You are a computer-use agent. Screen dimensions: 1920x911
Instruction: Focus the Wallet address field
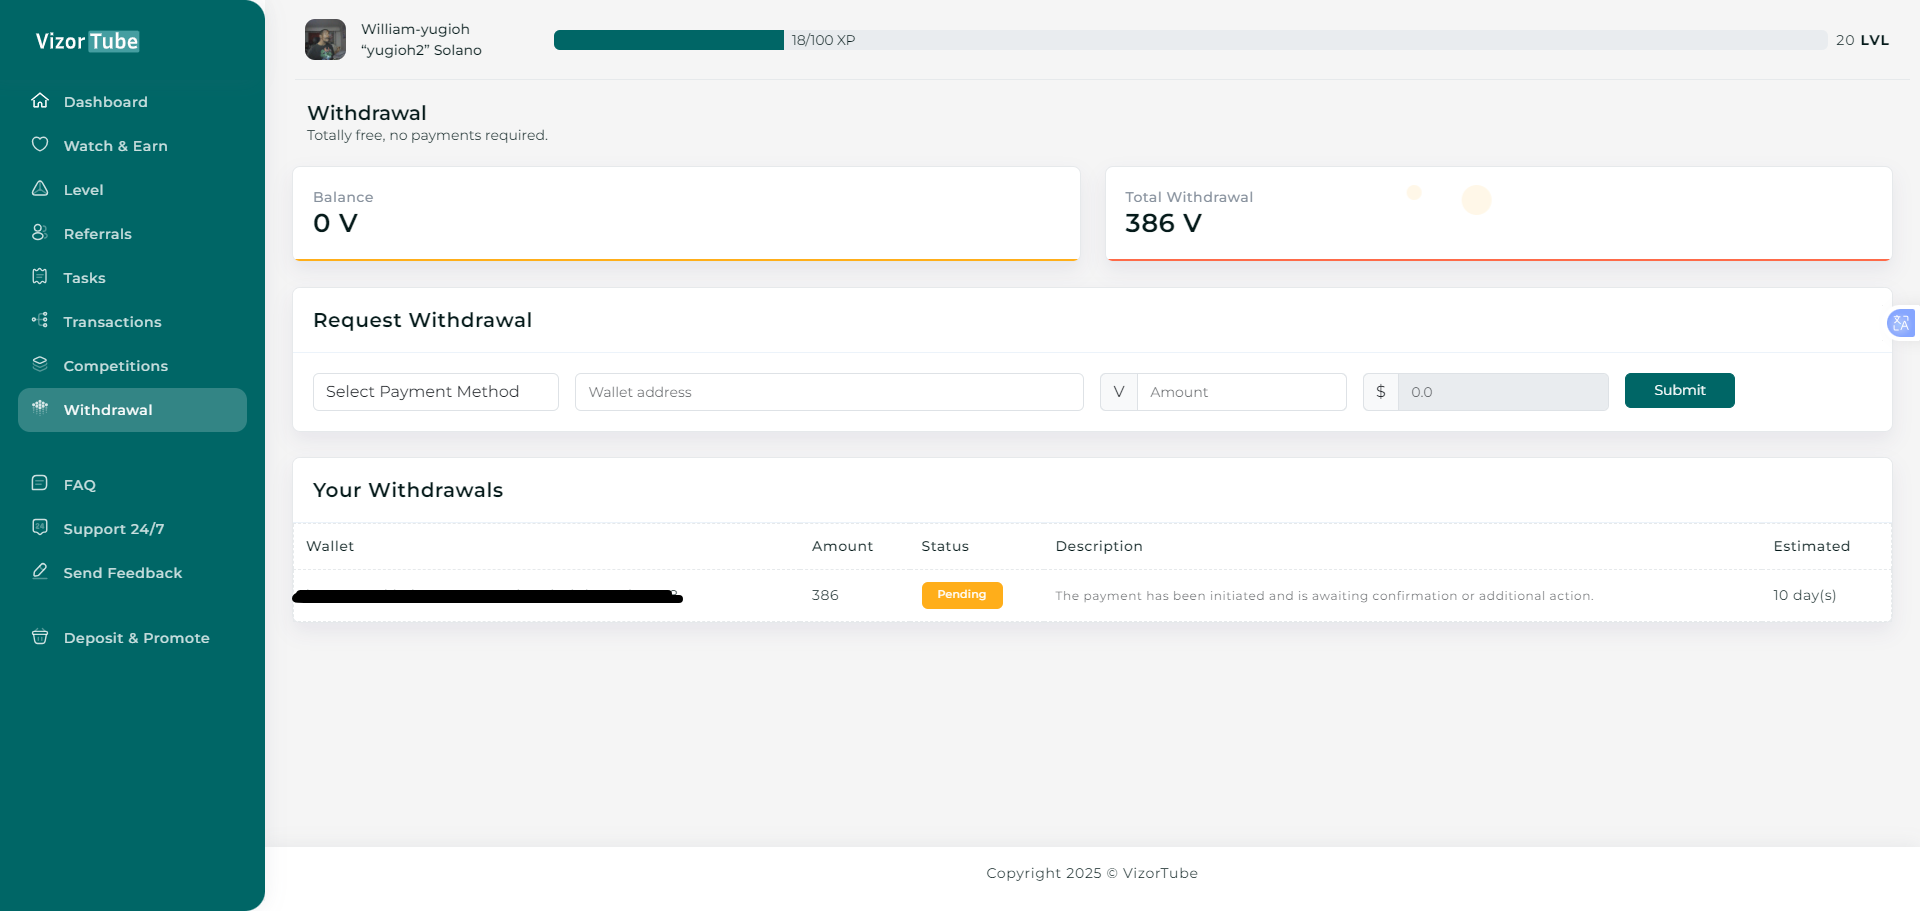pos(828,392)
